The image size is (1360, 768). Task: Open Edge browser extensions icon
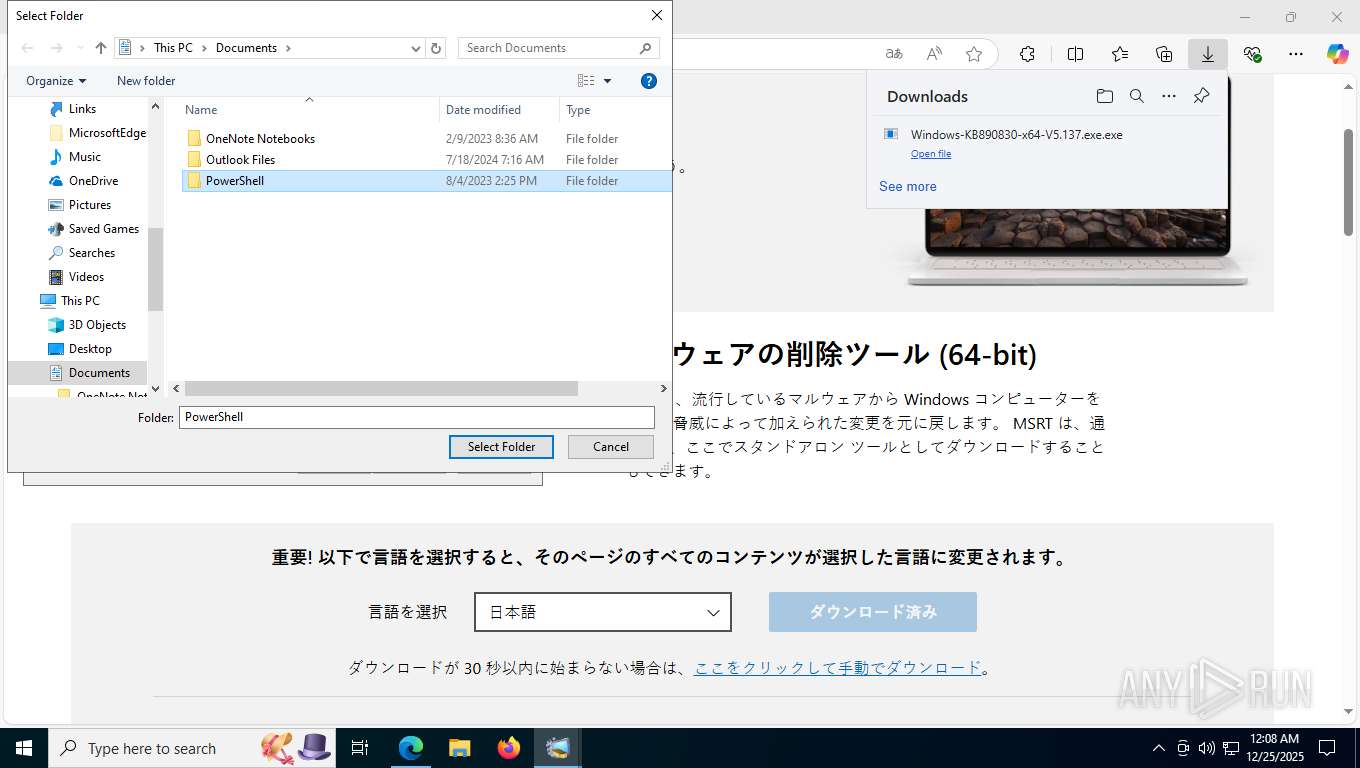pos(1027,54)
